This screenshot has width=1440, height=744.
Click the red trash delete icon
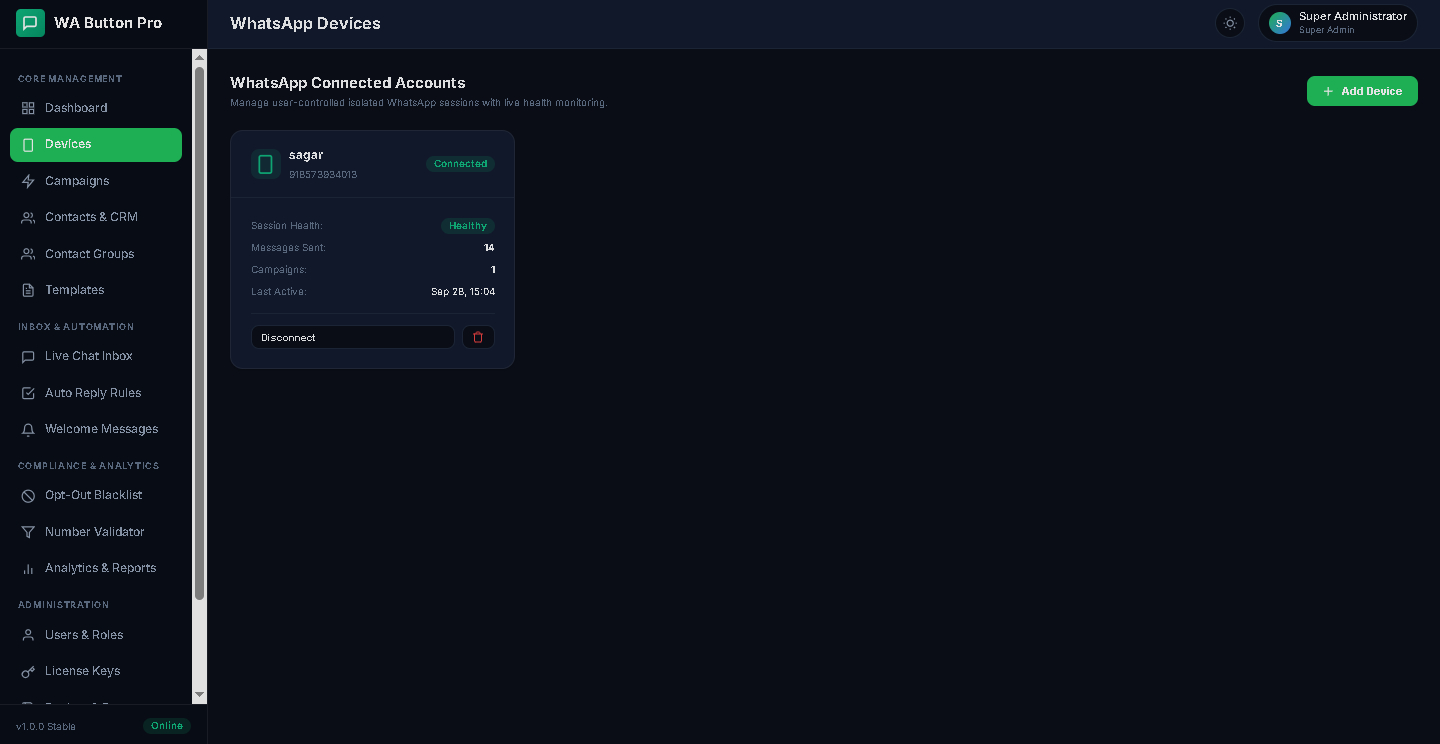tap(478, 337)
